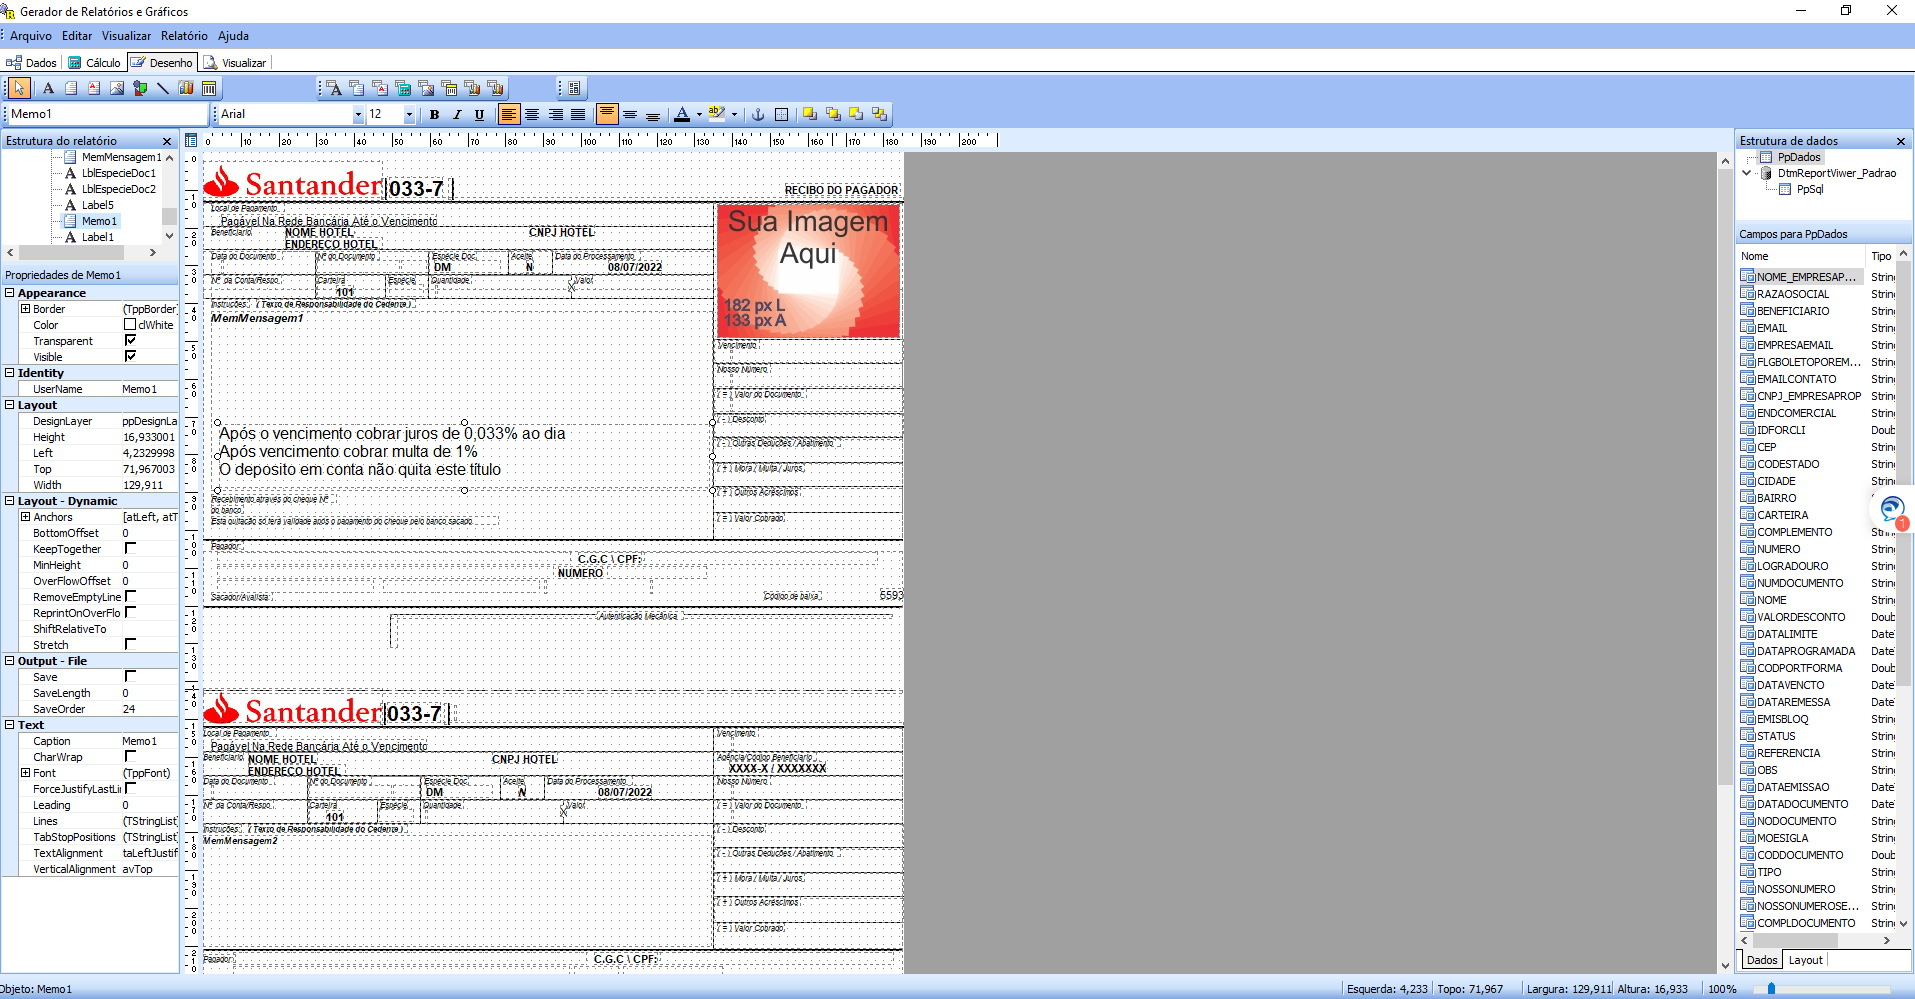Choose the Label (A) component tool

[48, 88]
